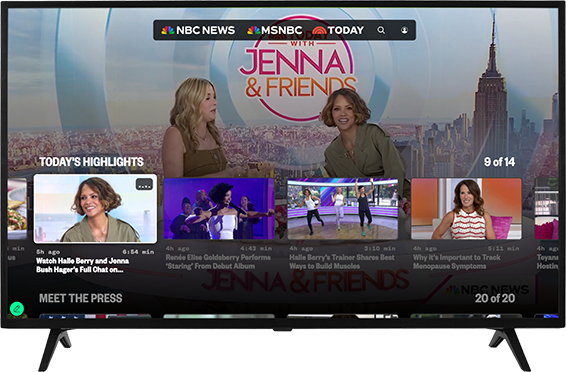
Task: Click the '9 of 14' counter
Action: [499, 162]
